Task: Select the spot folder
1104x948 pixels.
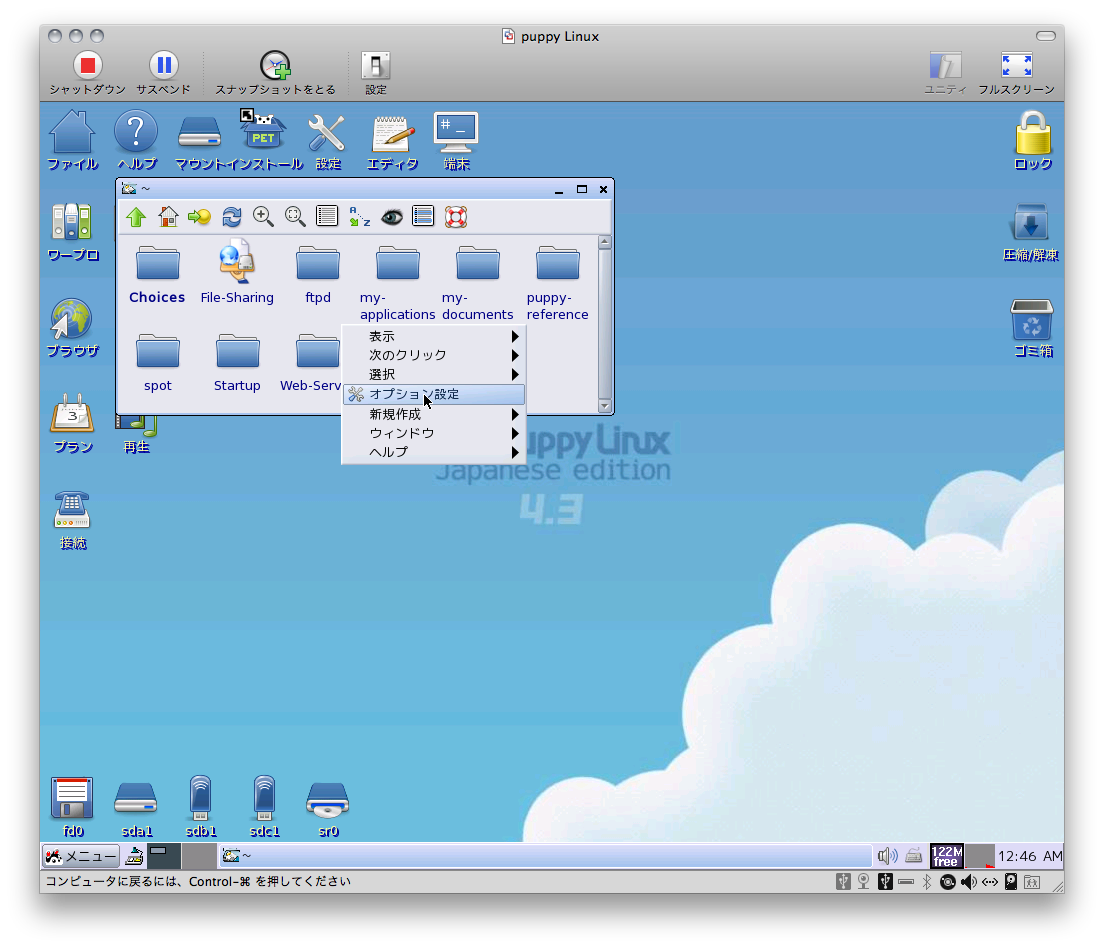Action: click(x=158, y=363)
